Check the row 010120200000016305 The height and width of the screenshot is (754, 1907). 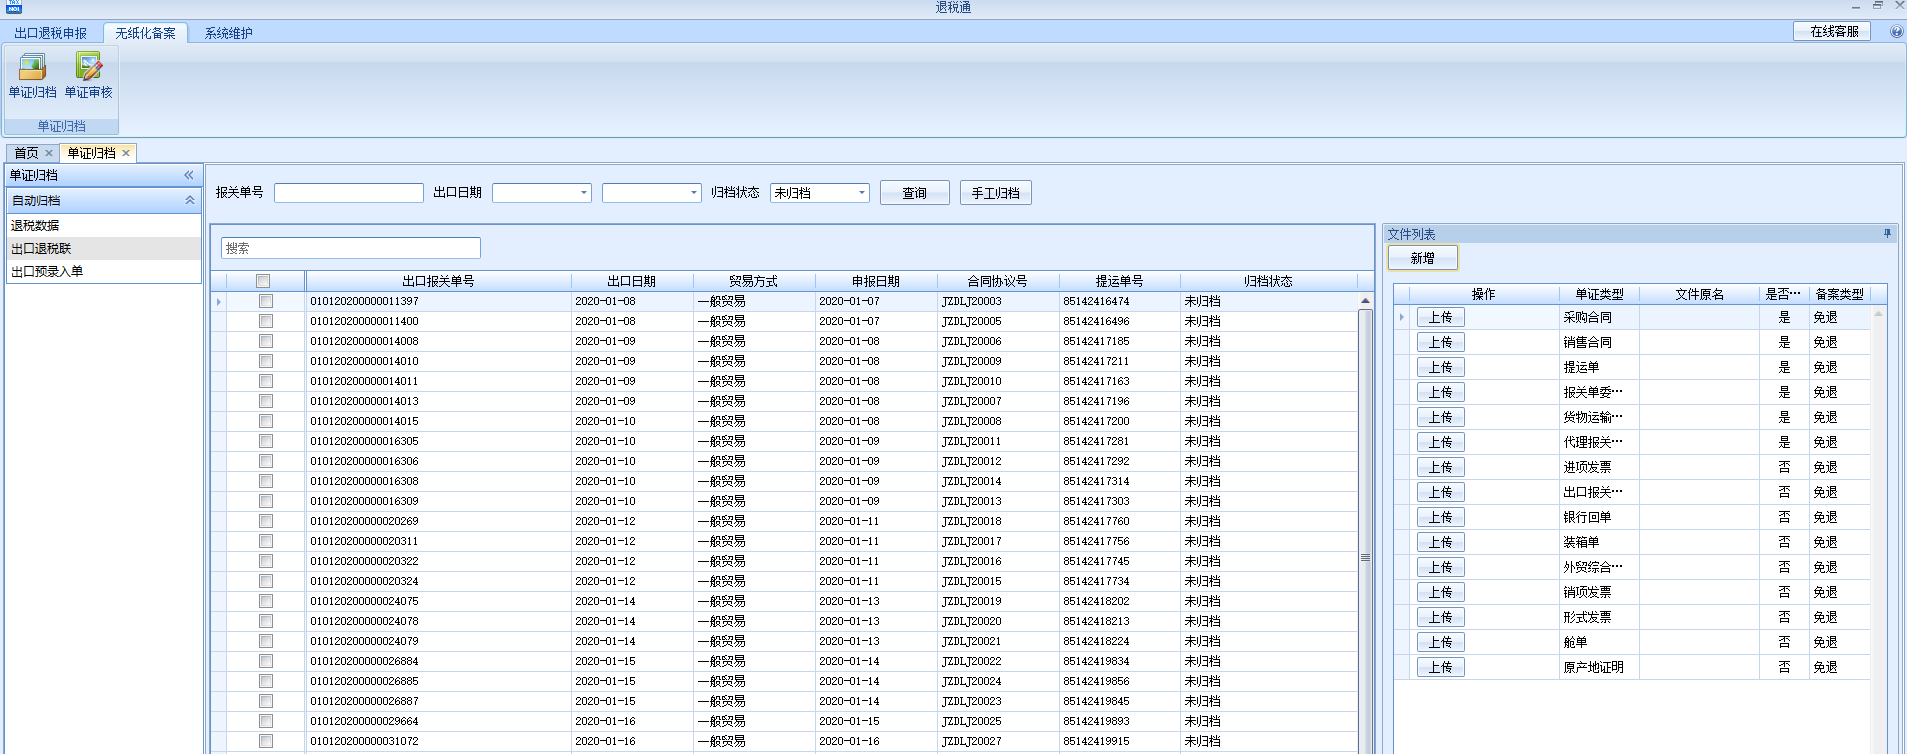point(266,441)
